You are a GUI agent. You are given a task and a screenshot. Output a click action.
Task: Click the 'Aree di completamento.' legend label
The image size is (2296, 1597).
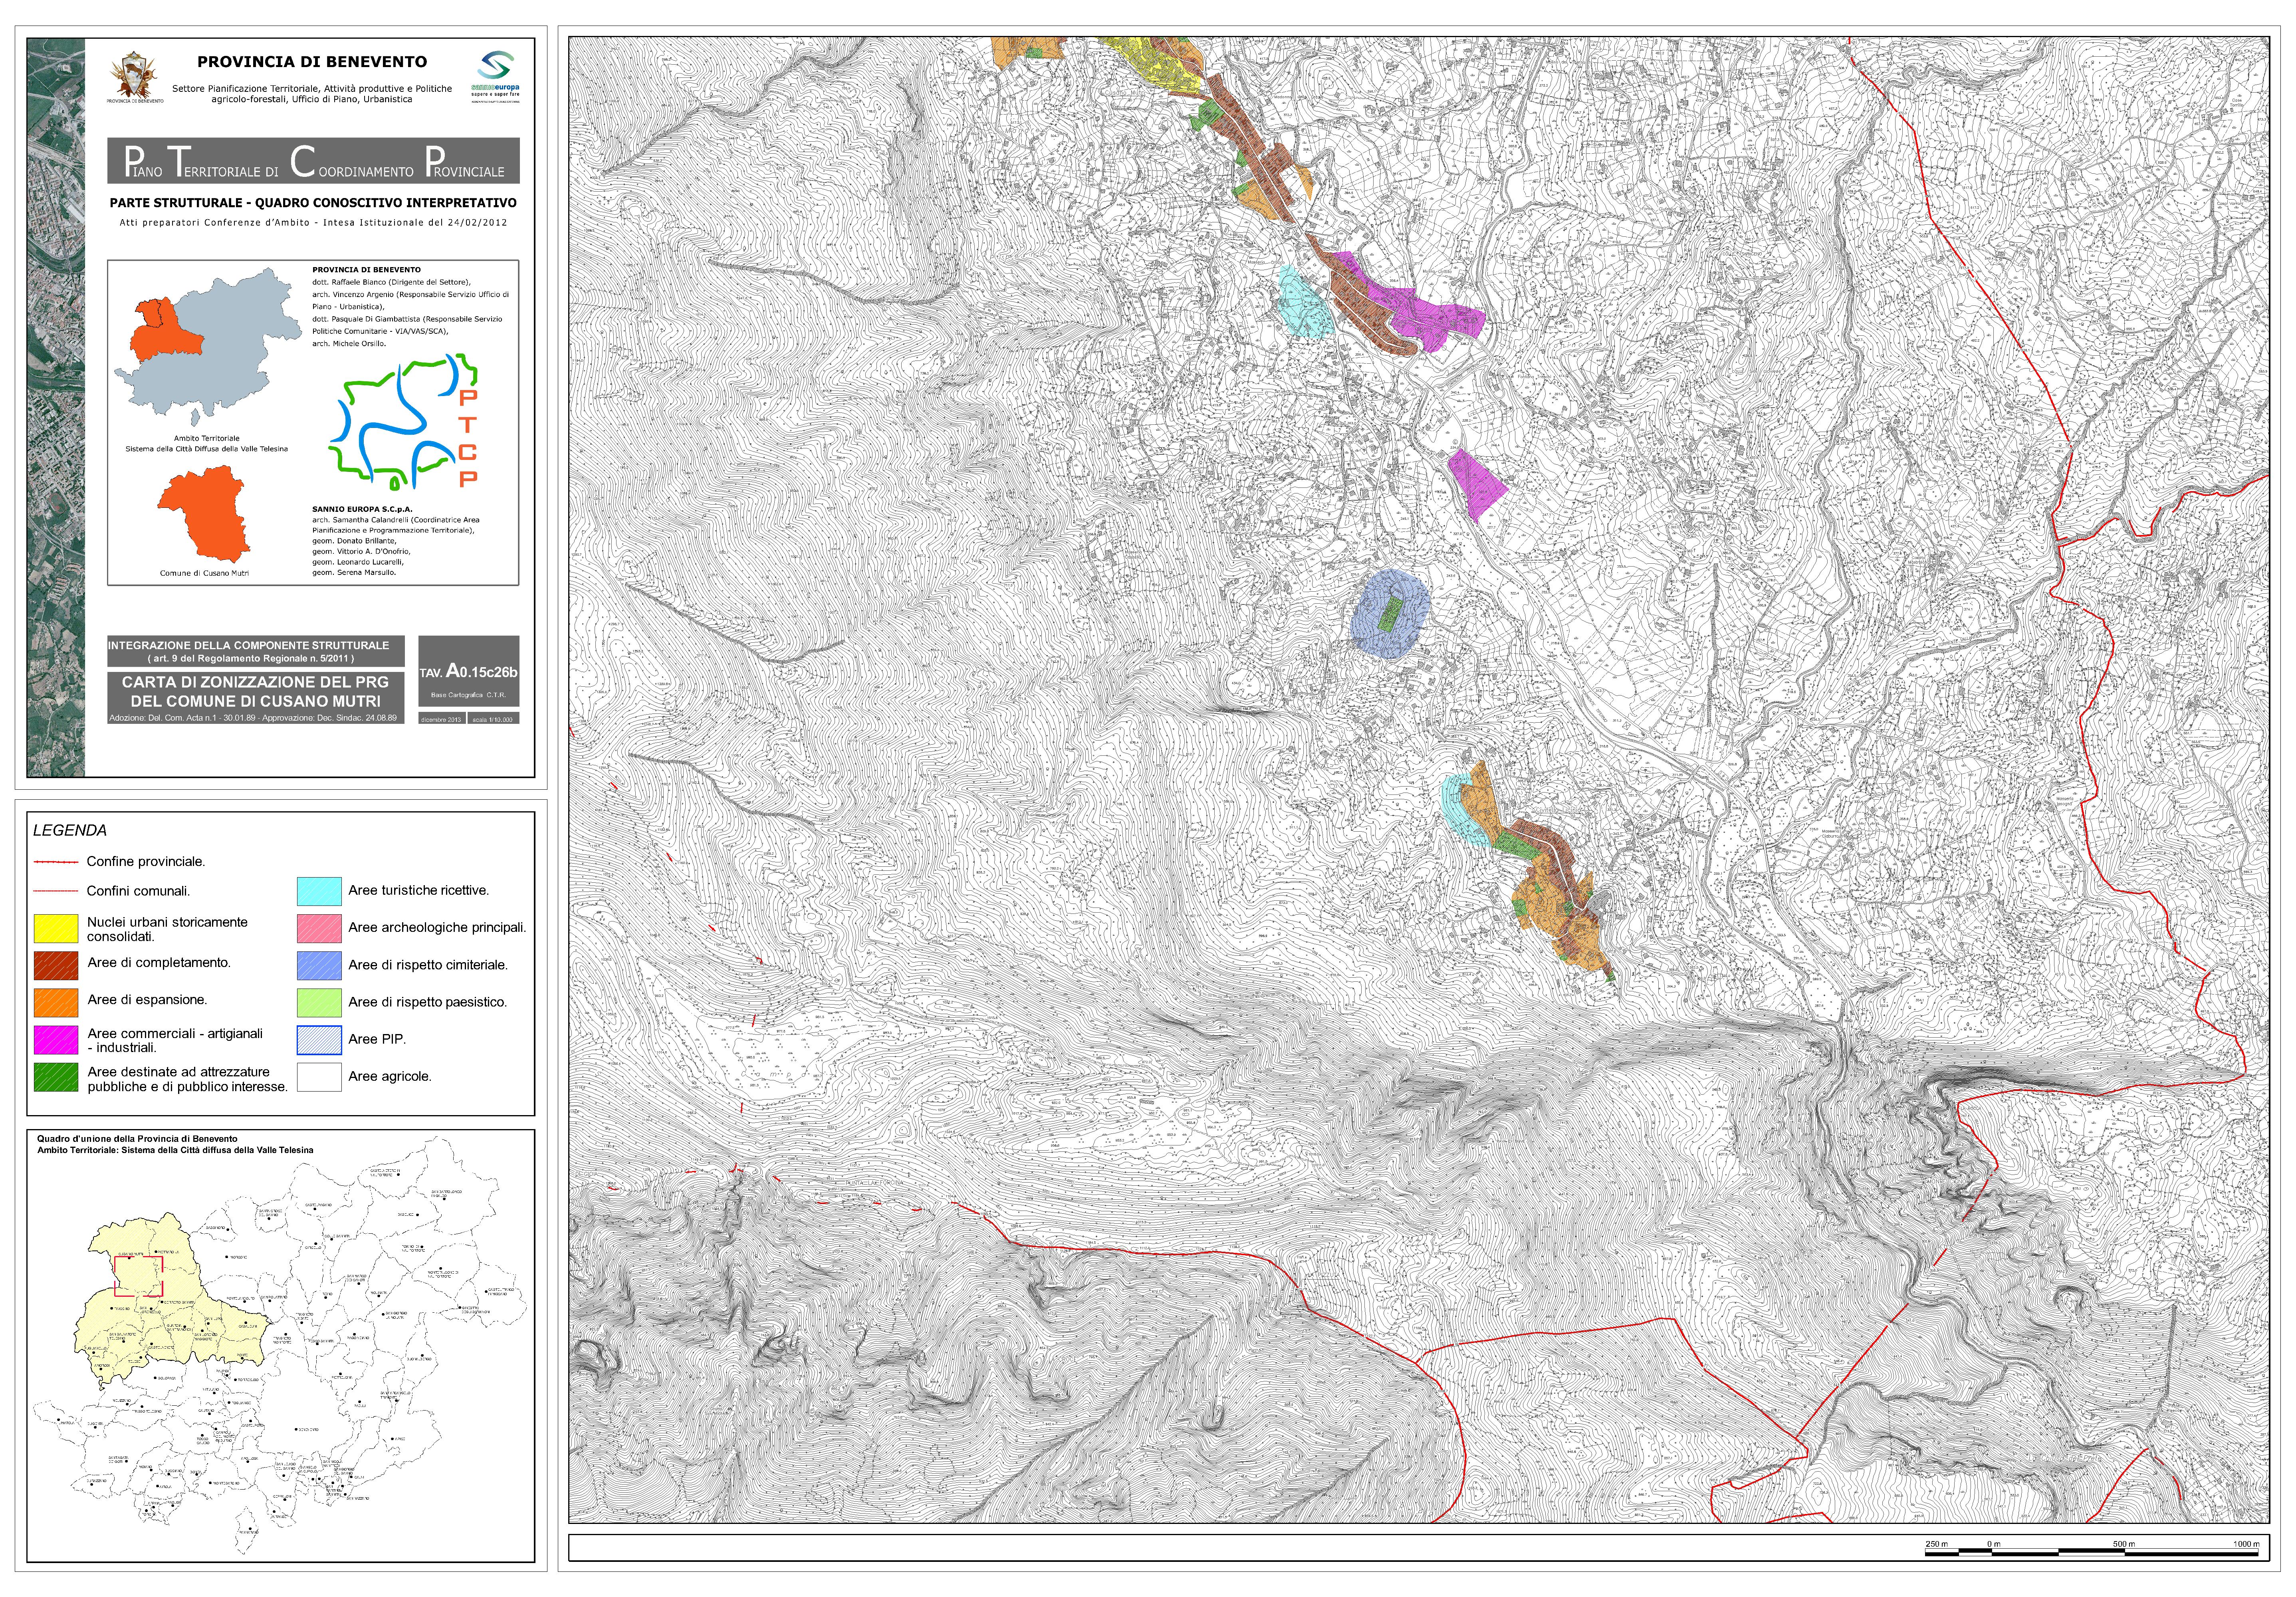pyautogui.click(x=159, y=963)
